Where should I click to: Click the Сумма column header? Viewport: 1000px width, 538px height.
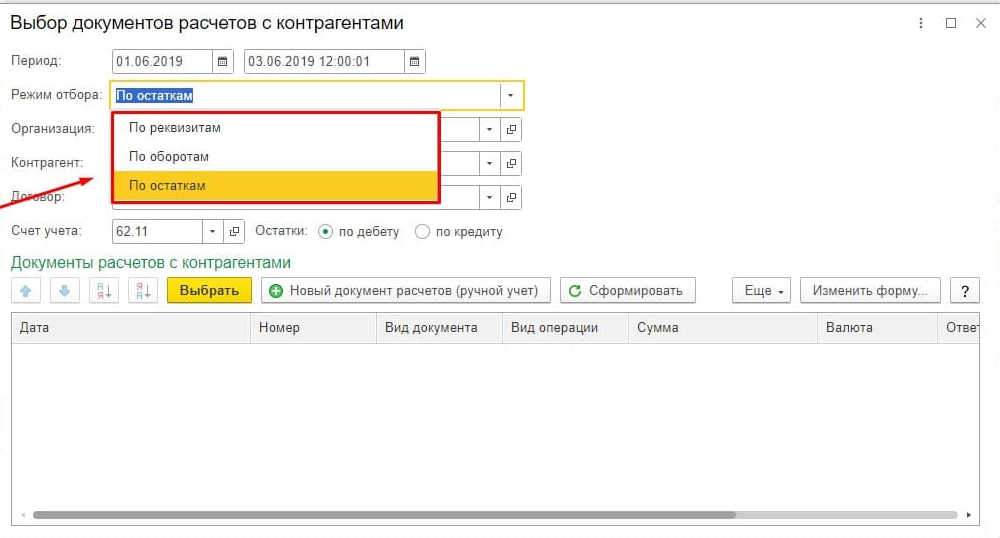[657, 327]
